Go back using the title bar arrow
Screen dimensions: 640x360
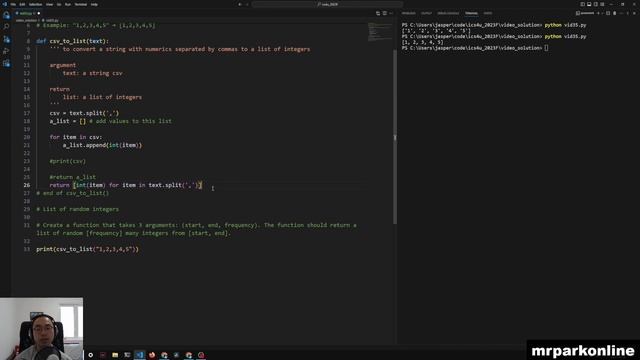(x=240, y=4)
